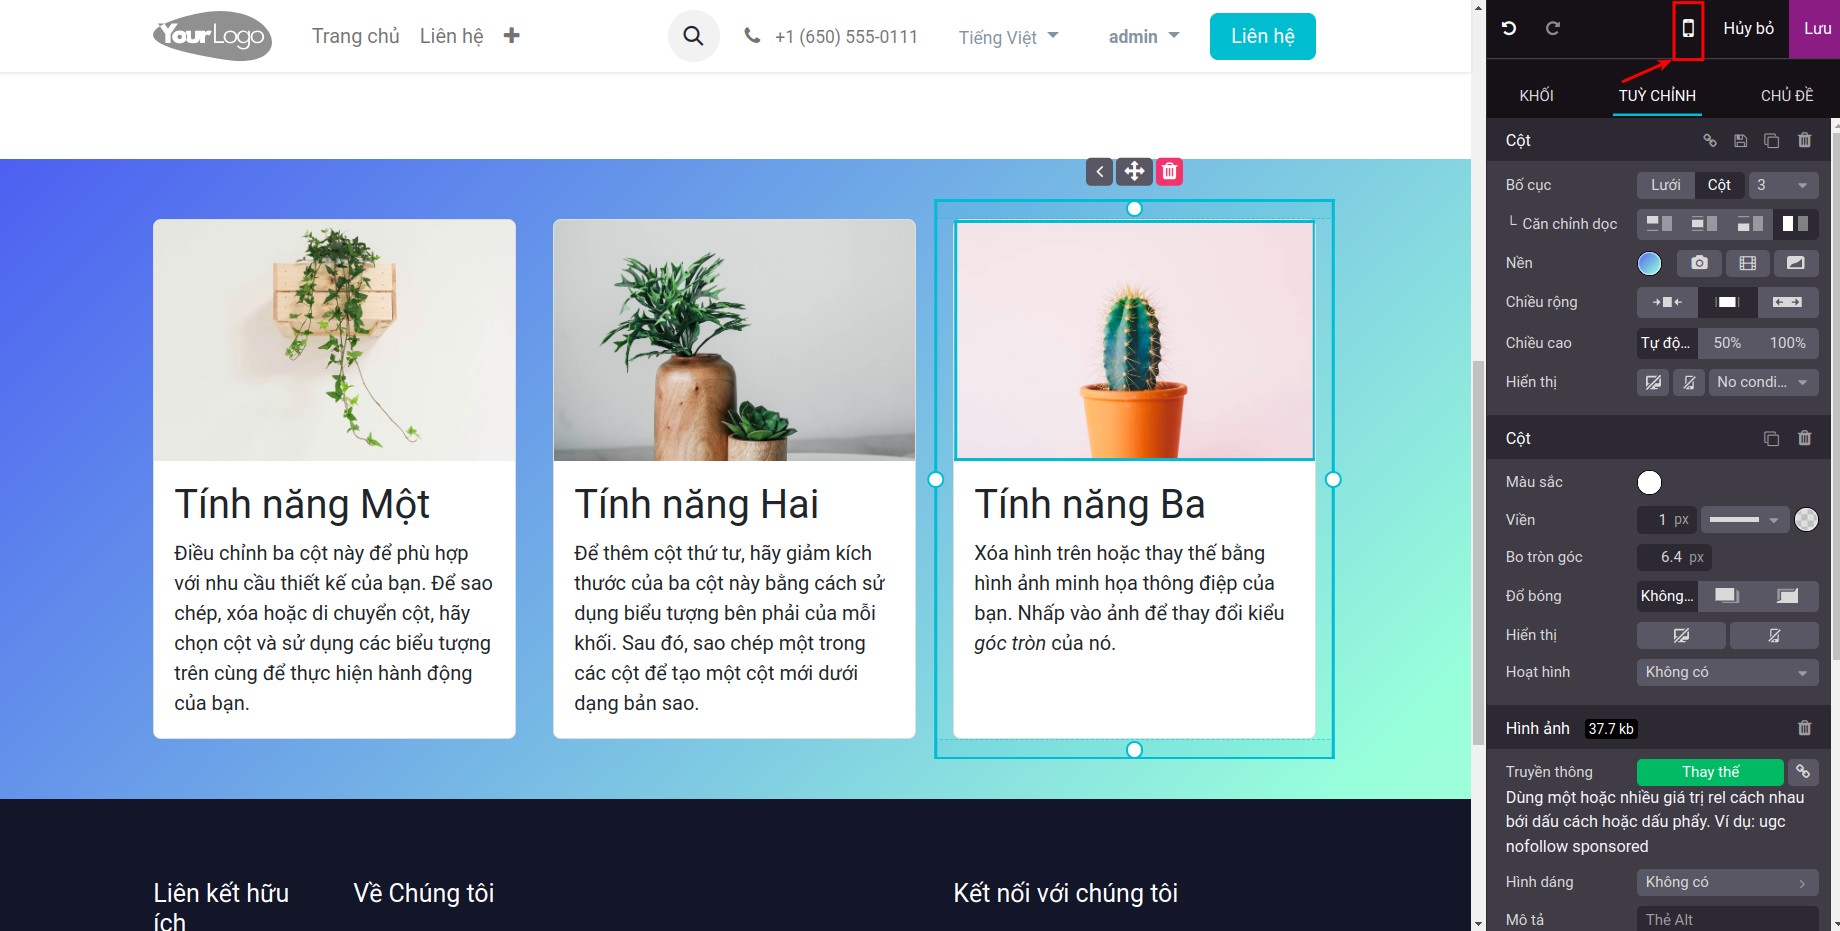
Task: Set height to 100%
Action: [x=1787, y=343]
